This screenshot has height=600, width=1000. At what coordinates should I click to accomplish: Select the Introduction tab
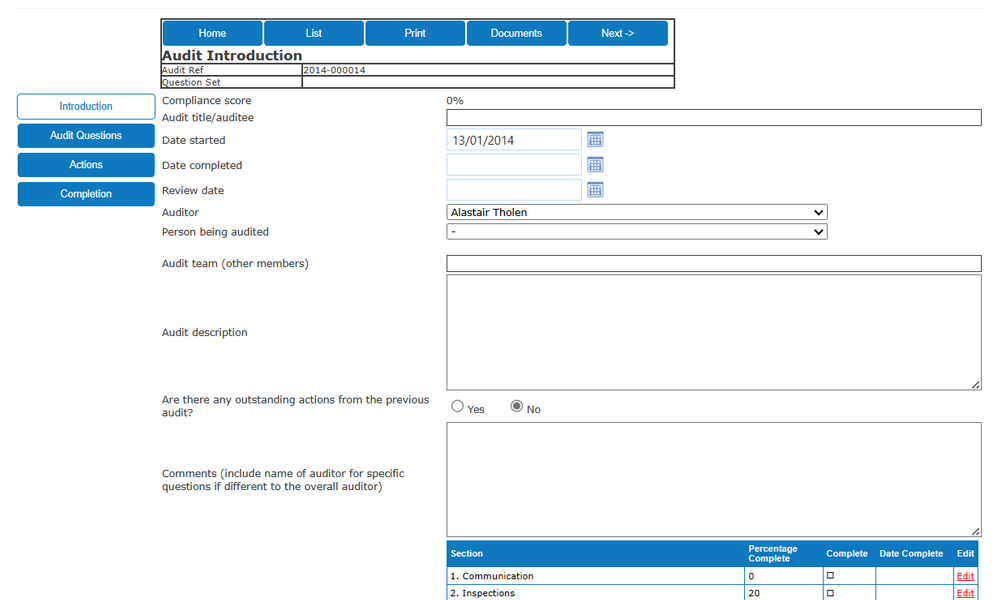[x=85, y=106]
